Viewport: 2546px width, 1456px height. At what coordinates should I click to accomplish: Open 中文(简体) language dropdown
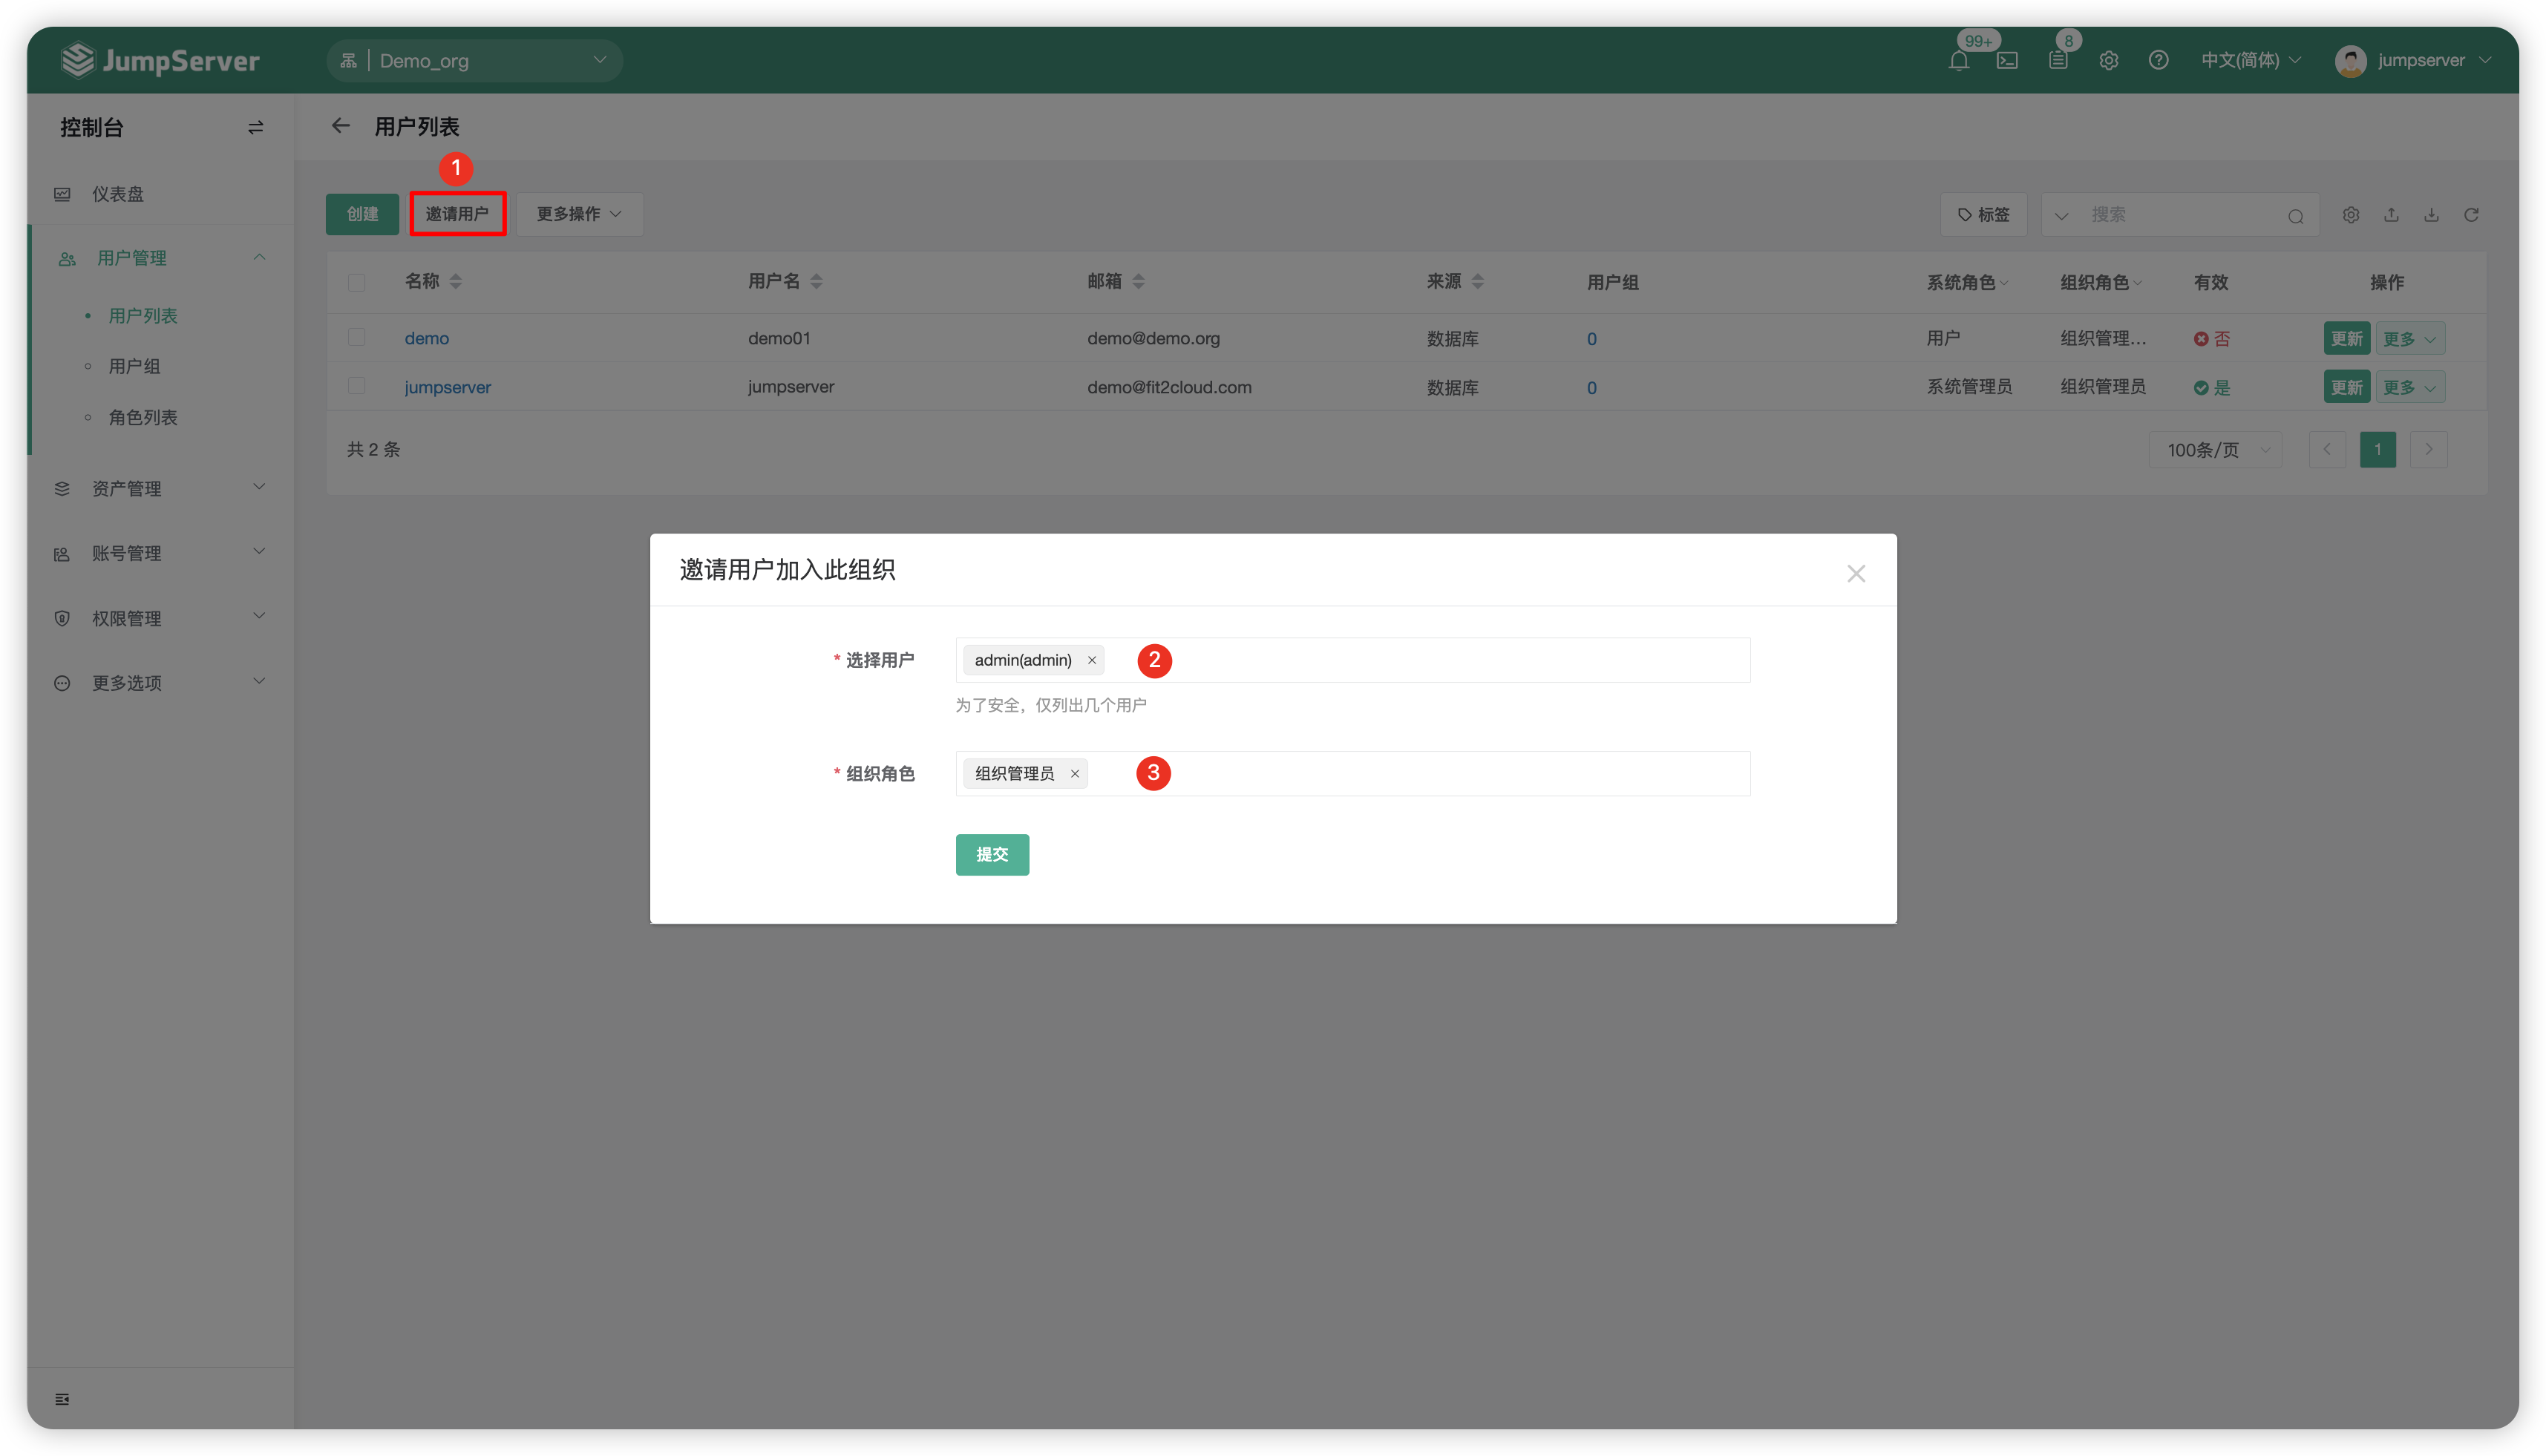2250,61
